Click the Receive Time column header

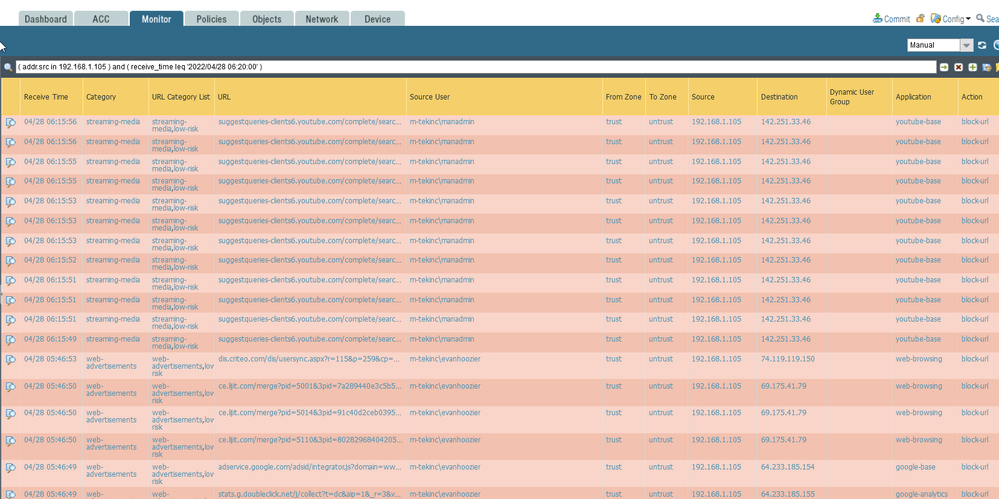(x=46, y=97)
